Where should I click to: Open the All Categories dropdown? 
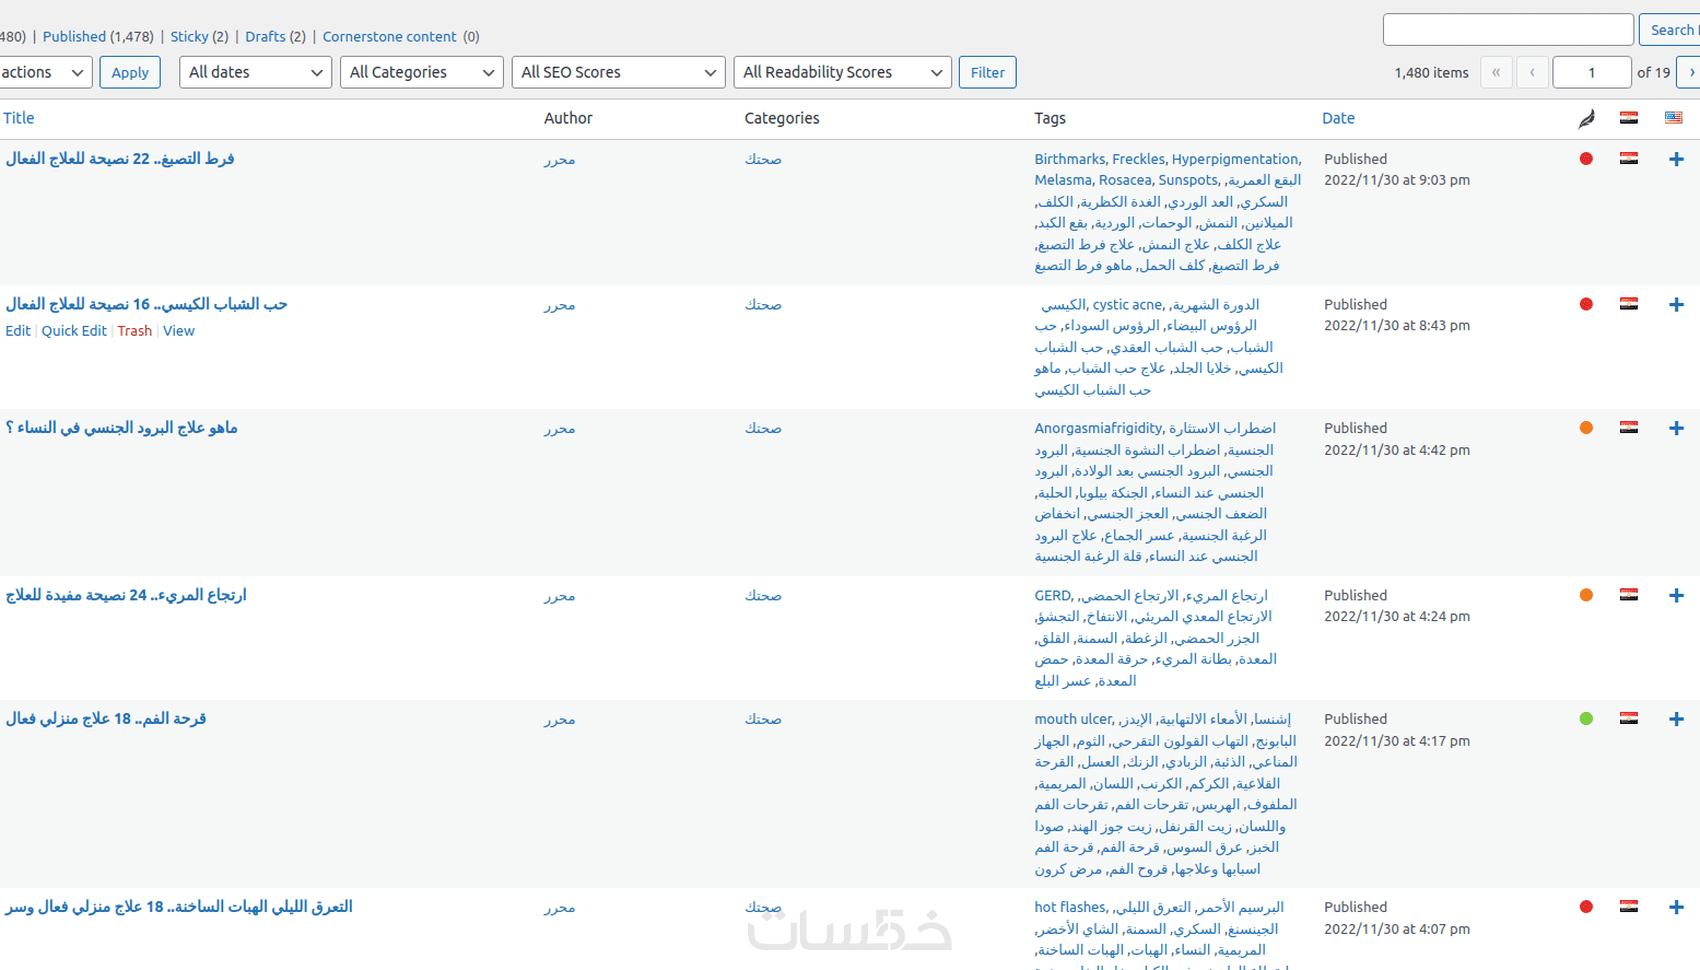tap(421, 72)
